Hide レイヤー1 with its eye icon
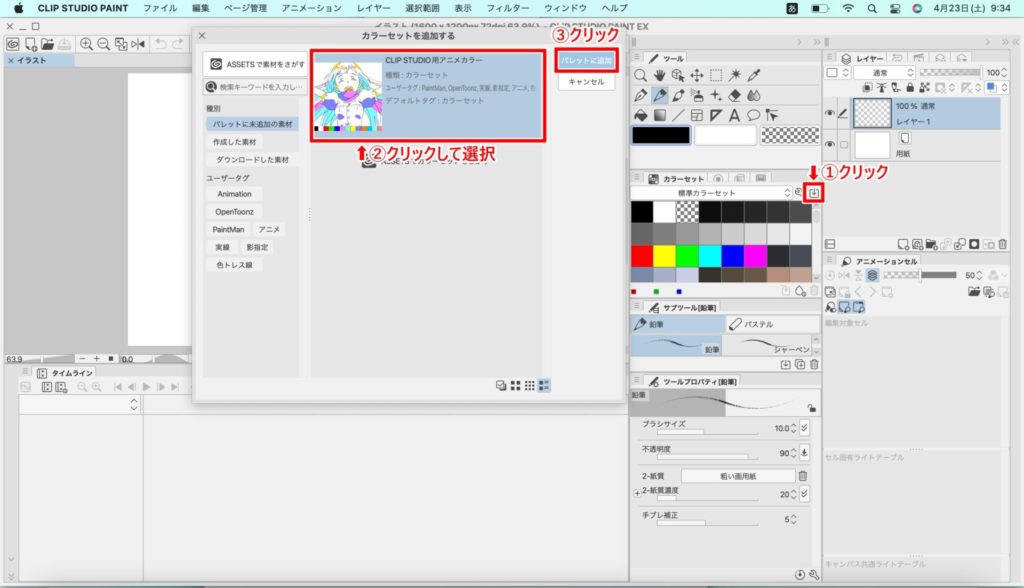This screenshot has width=1024, height=588. [830, 114]
